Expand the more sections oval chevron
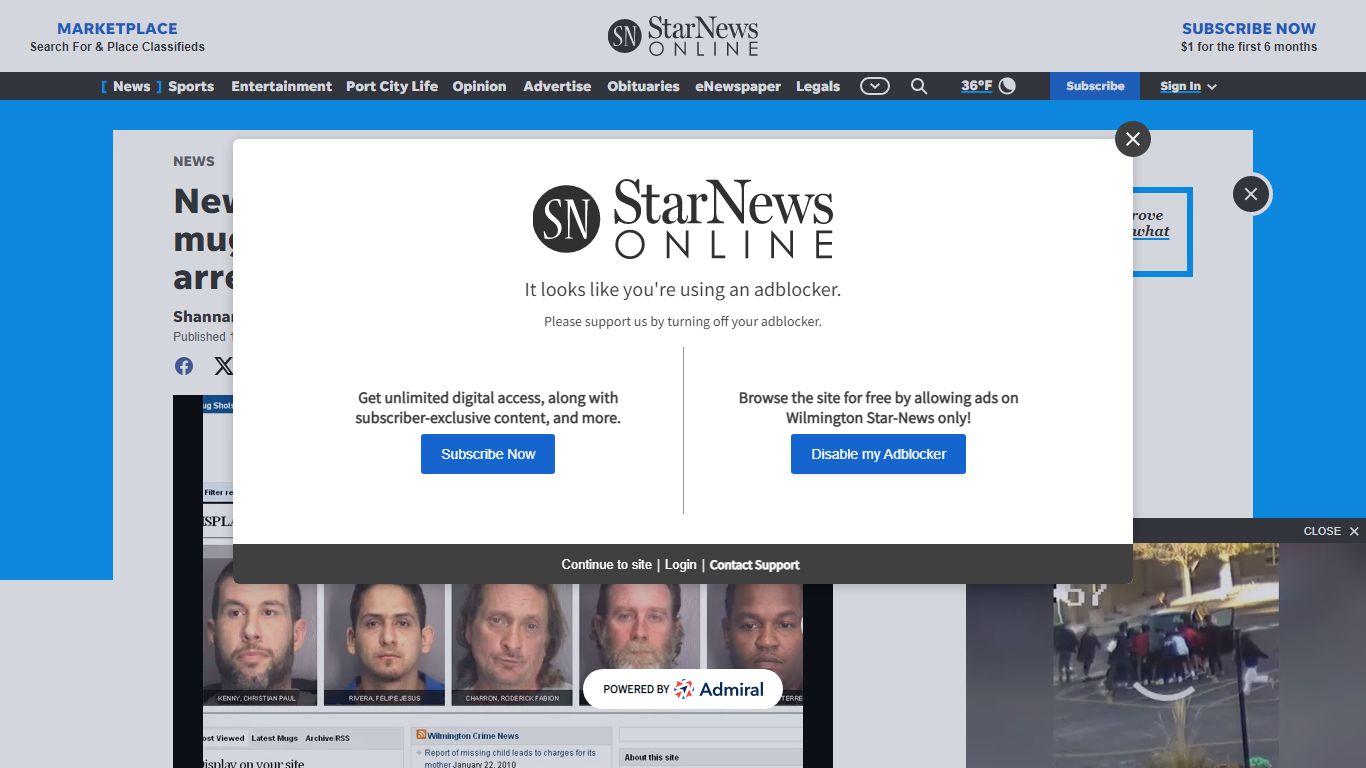Image resolution: width=1366 pixels, height=768 pixels. [875, 86]
